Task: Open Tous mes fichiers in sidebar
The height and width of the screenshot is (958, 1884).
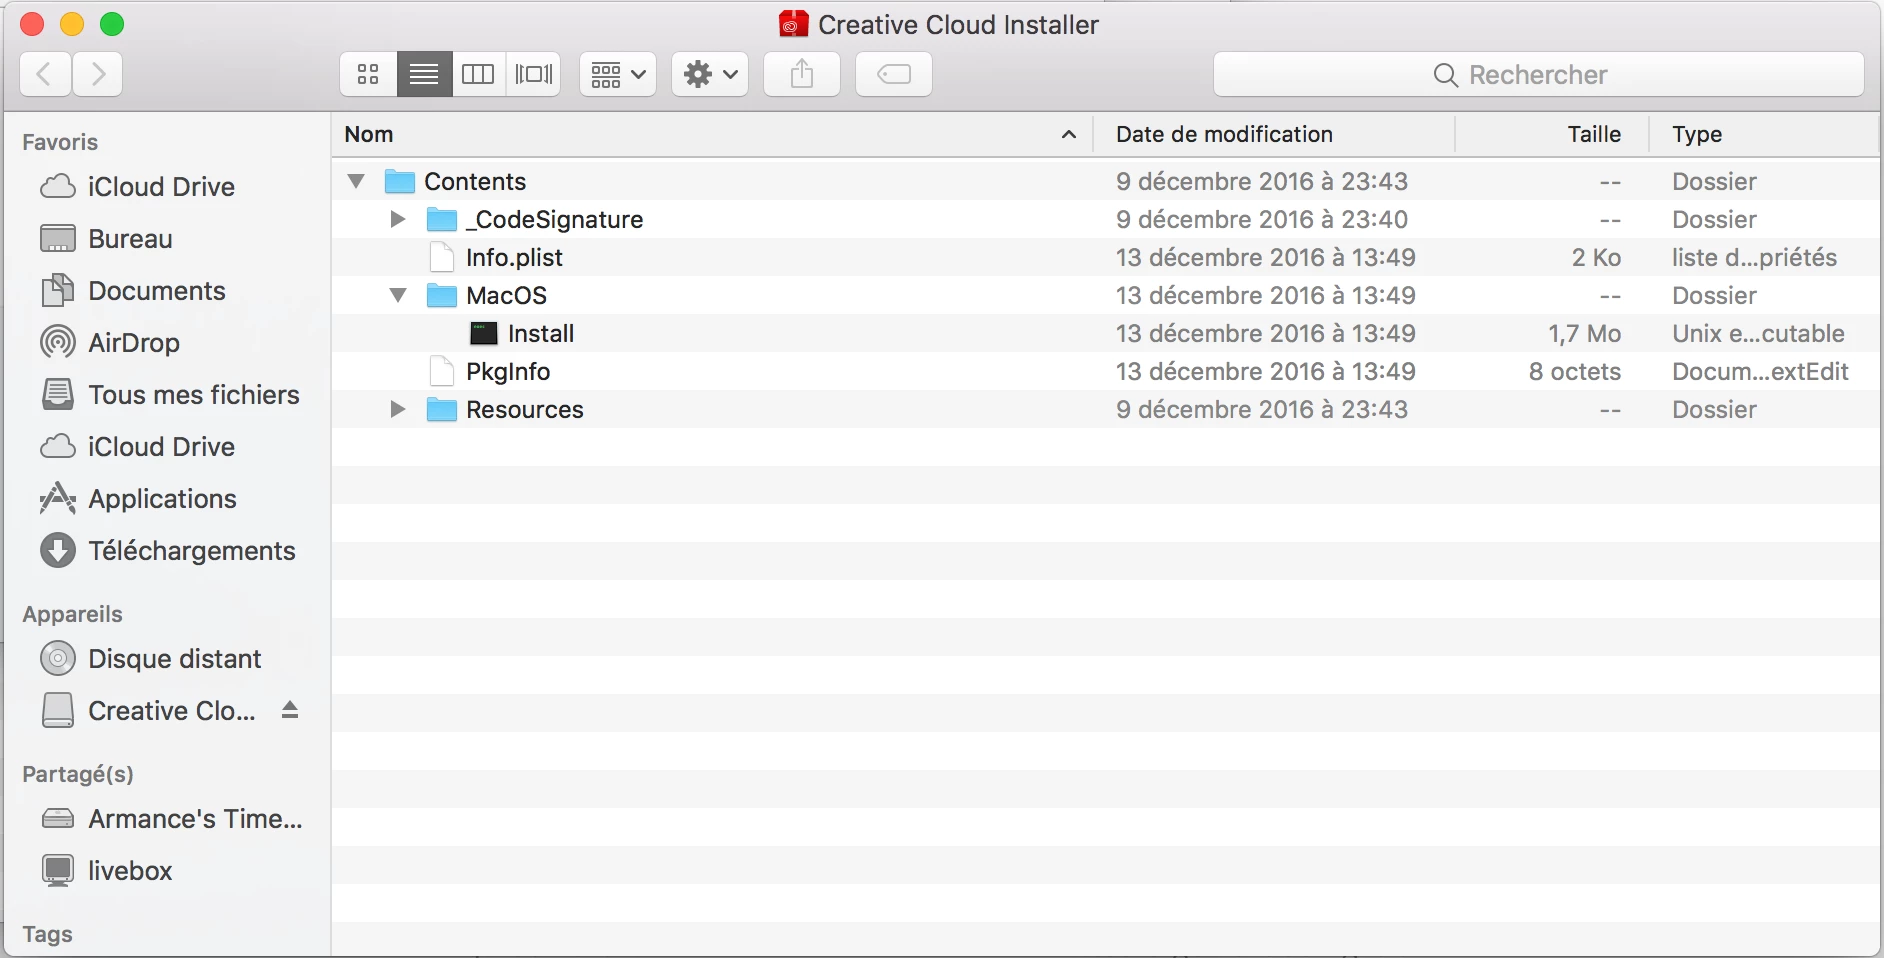Action: 170,395
